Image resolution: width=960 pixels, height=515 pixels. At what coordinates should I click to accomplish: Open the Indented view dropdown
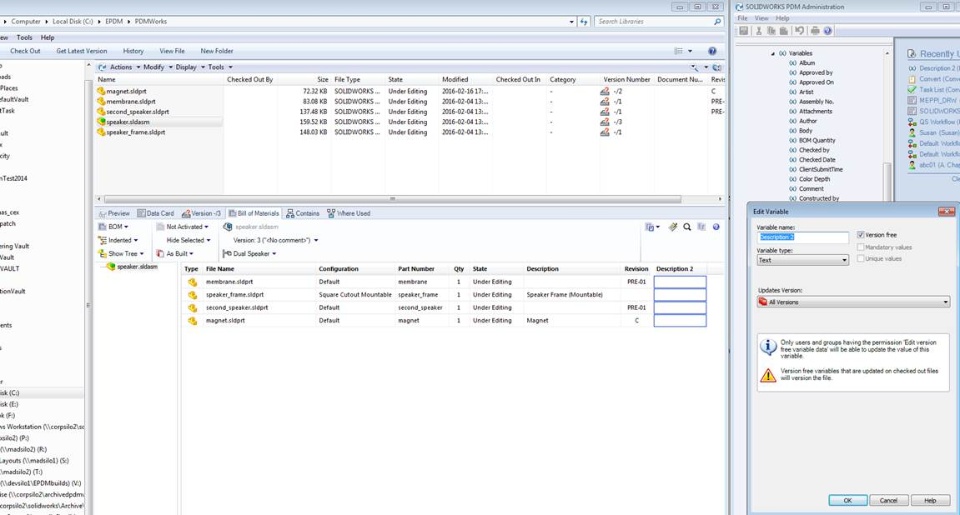coord(118,241)
